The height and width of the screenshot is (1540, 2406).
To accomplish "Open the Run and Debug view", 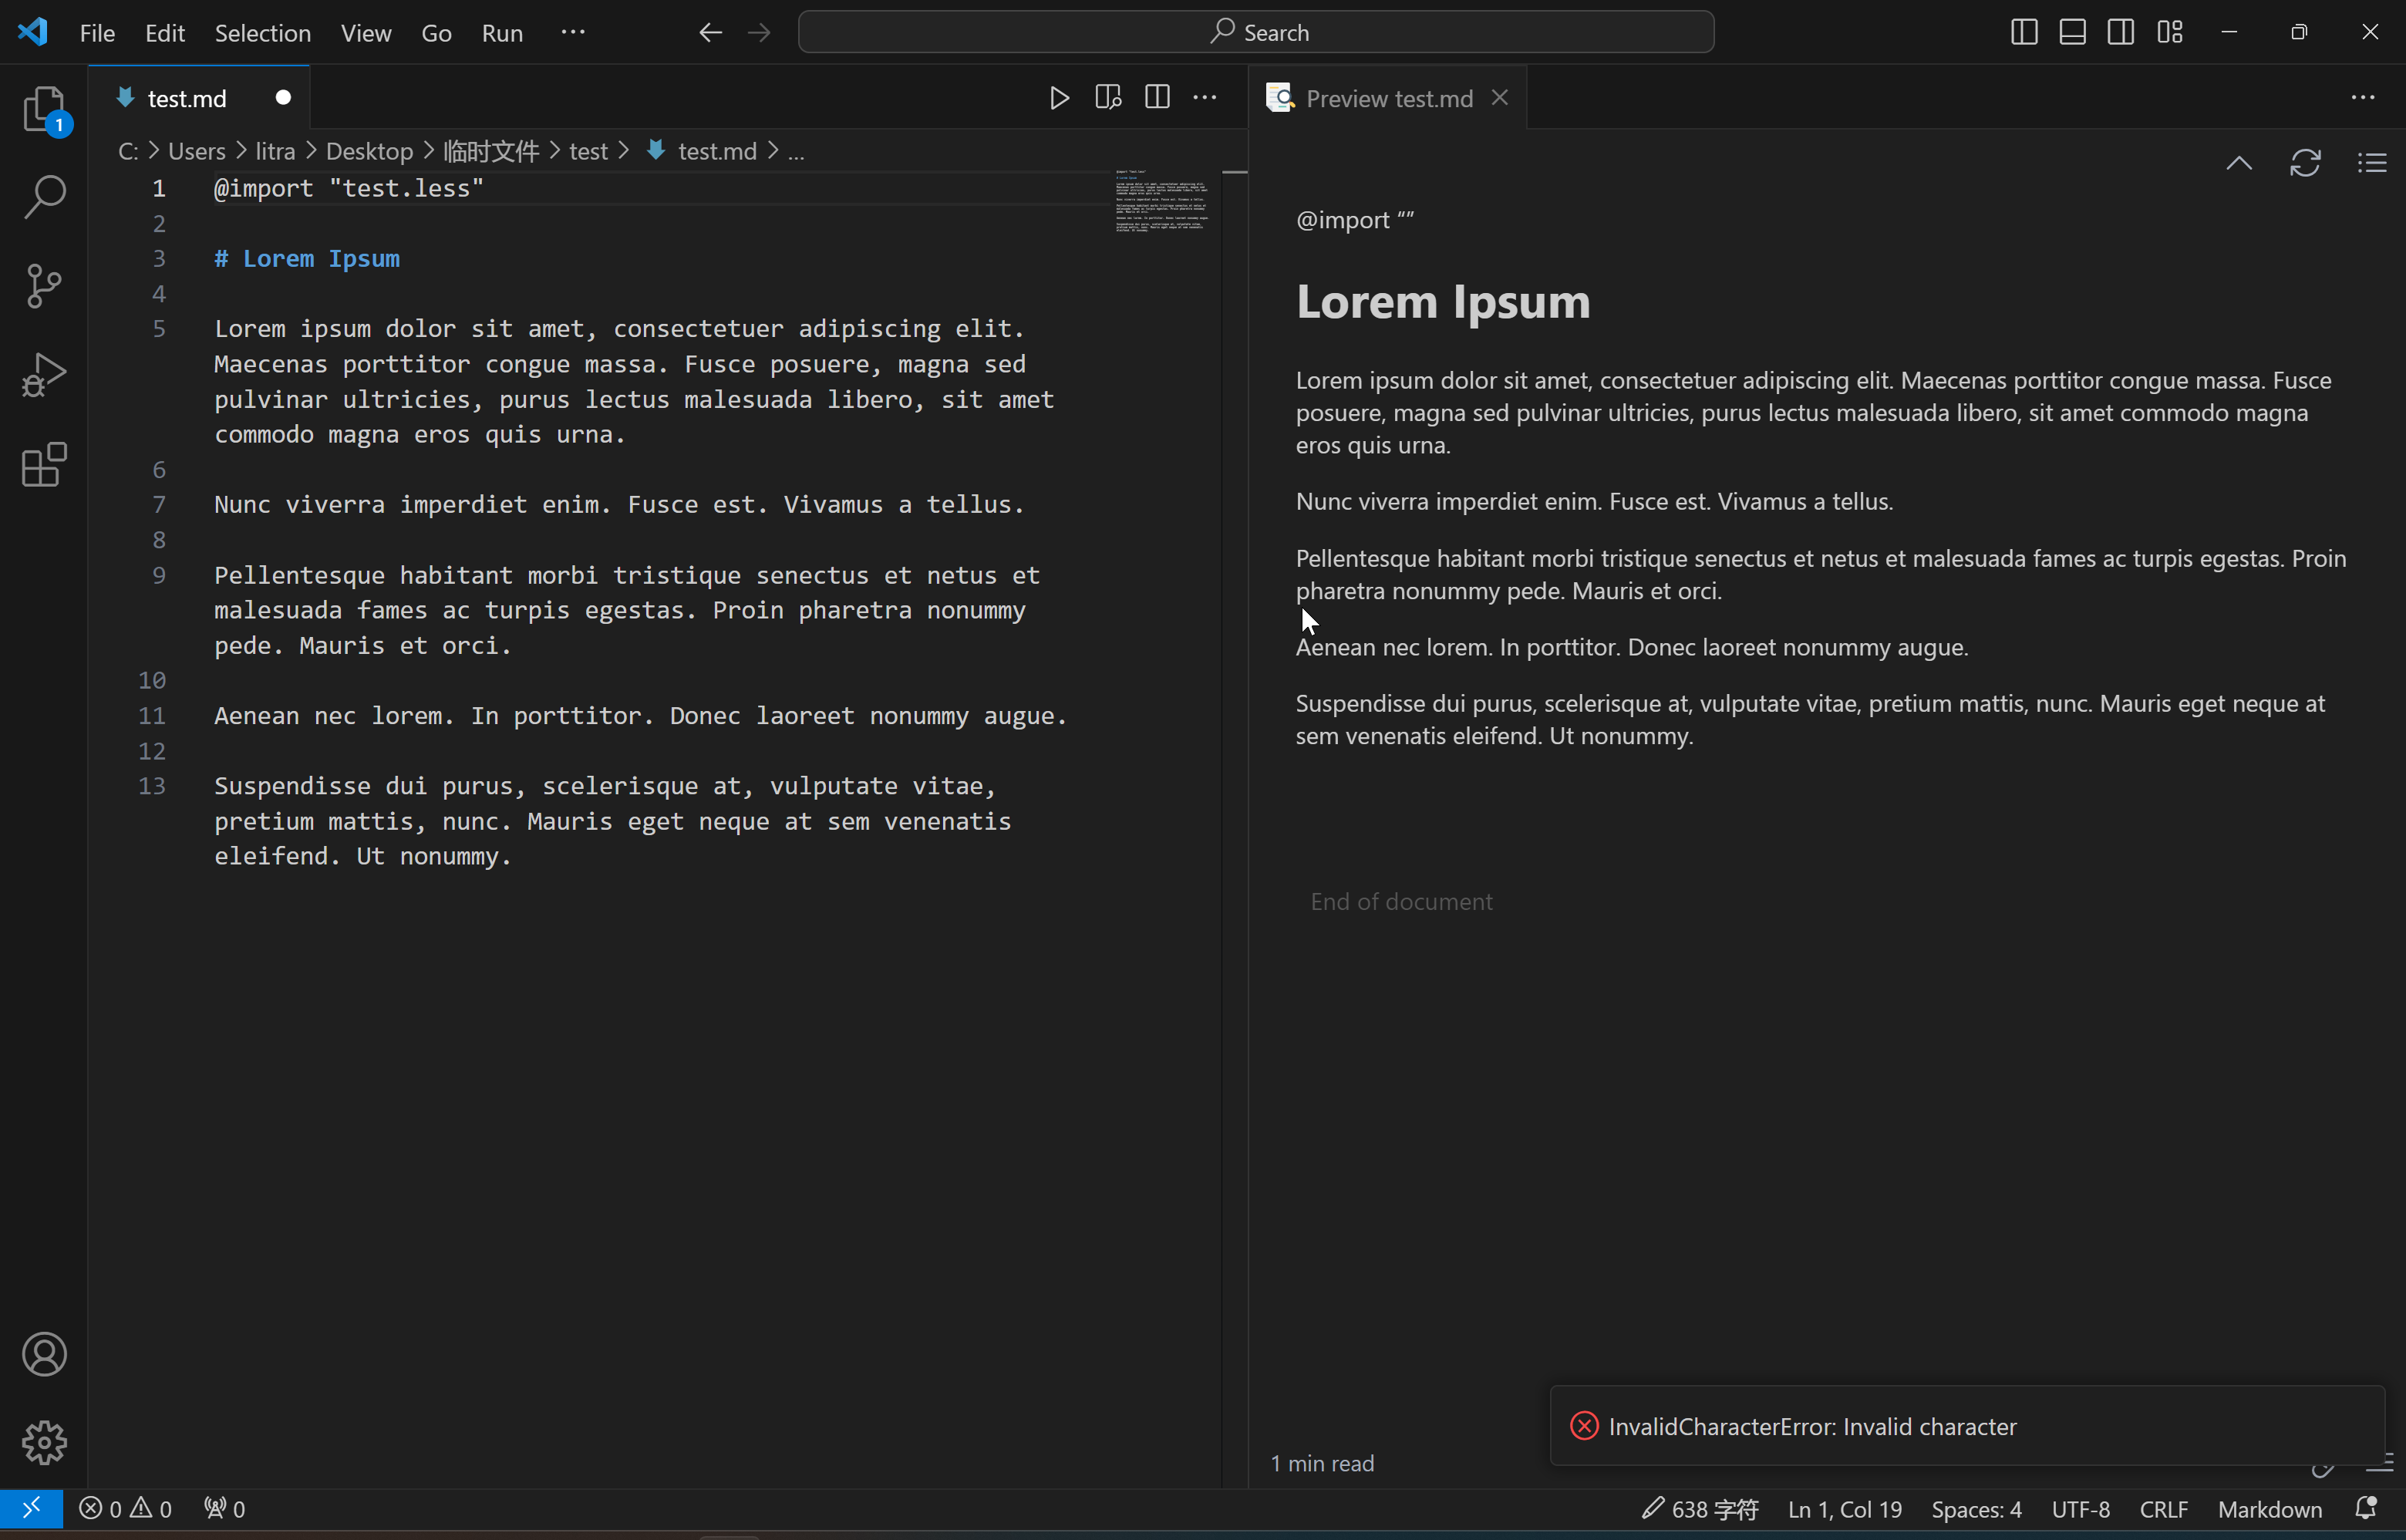I will tap(44, 375).
